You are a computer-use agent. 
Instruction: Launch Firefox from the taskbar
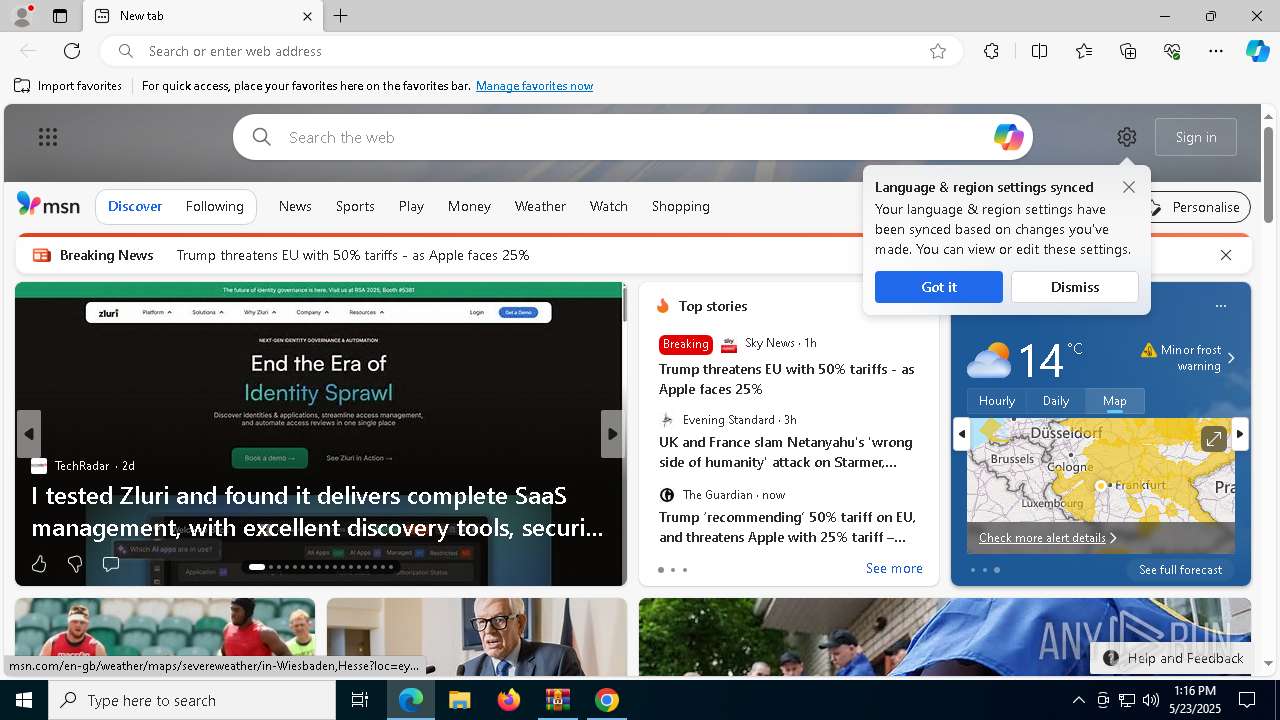pyautogui.click(x=508, y=700)
